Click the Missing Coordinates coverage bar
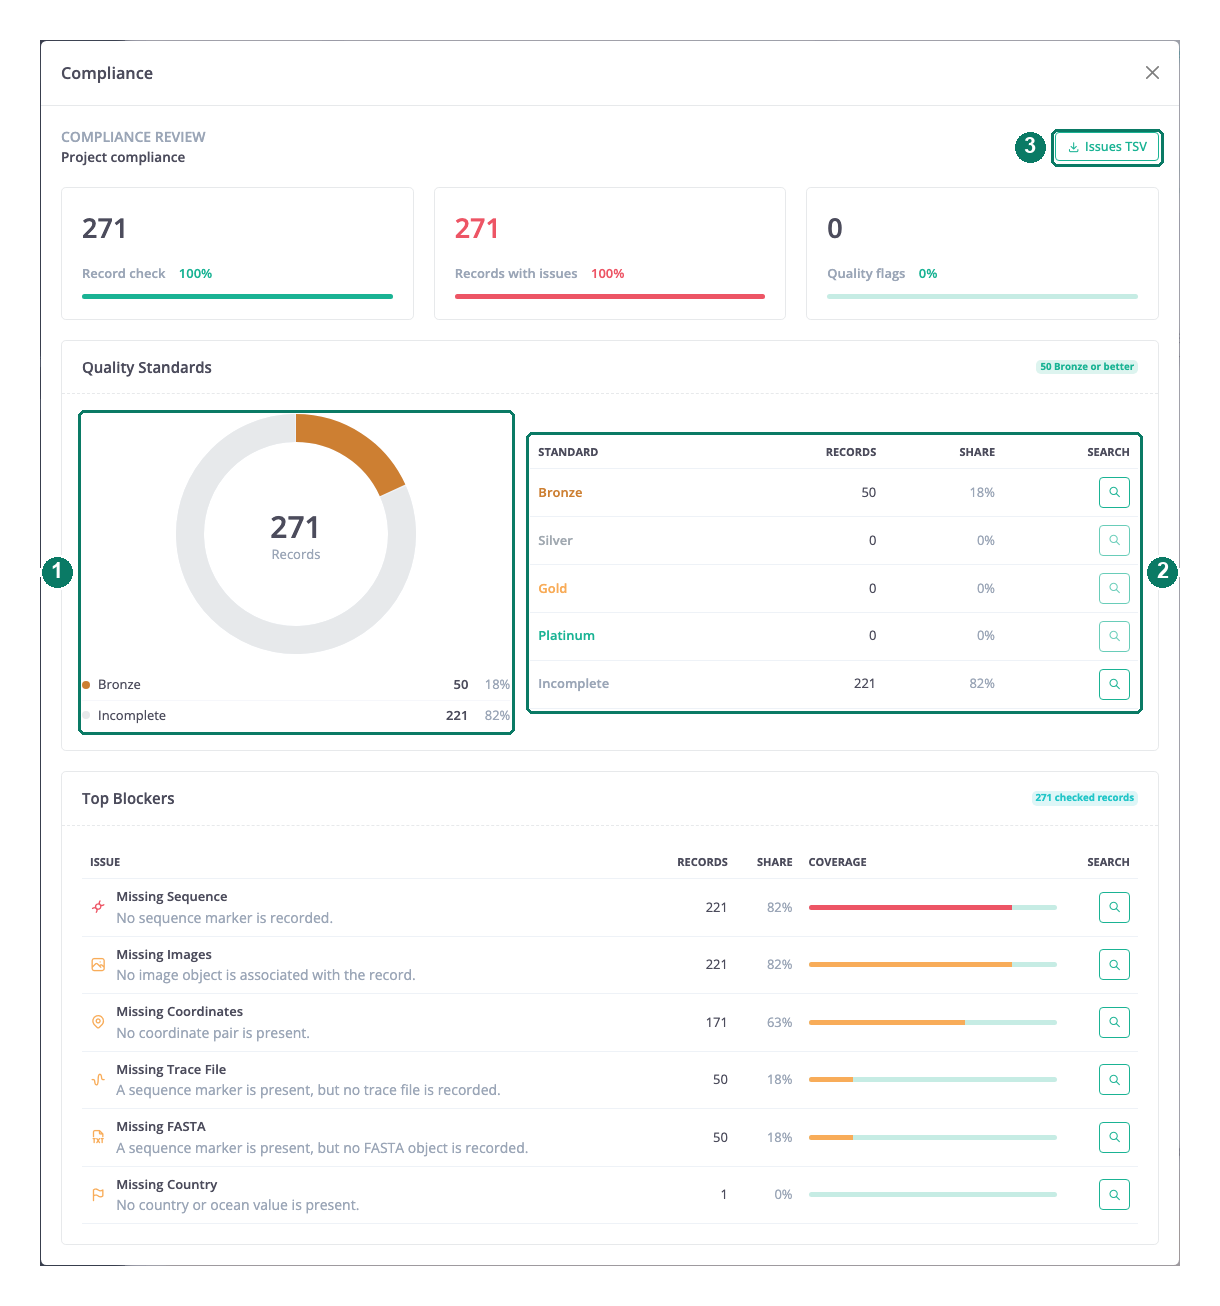 (x=933, y=1022)
